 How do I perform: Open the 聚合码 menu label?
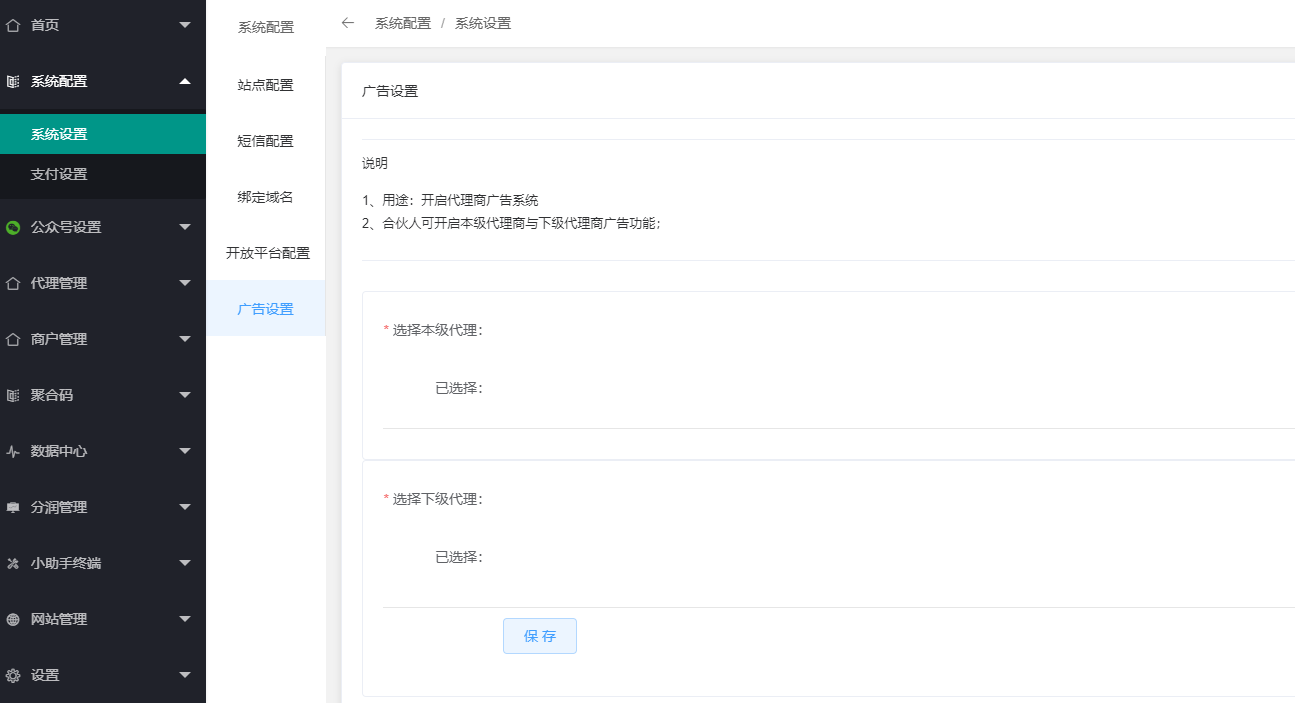pos(52,395)
